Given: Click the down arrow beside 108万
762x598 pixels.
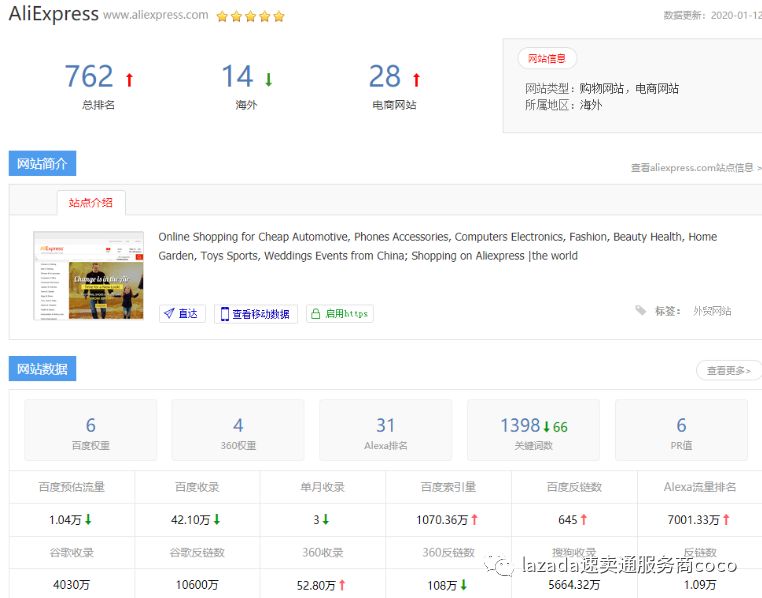Looking at the screenshot, I should [x=464, y=585].
